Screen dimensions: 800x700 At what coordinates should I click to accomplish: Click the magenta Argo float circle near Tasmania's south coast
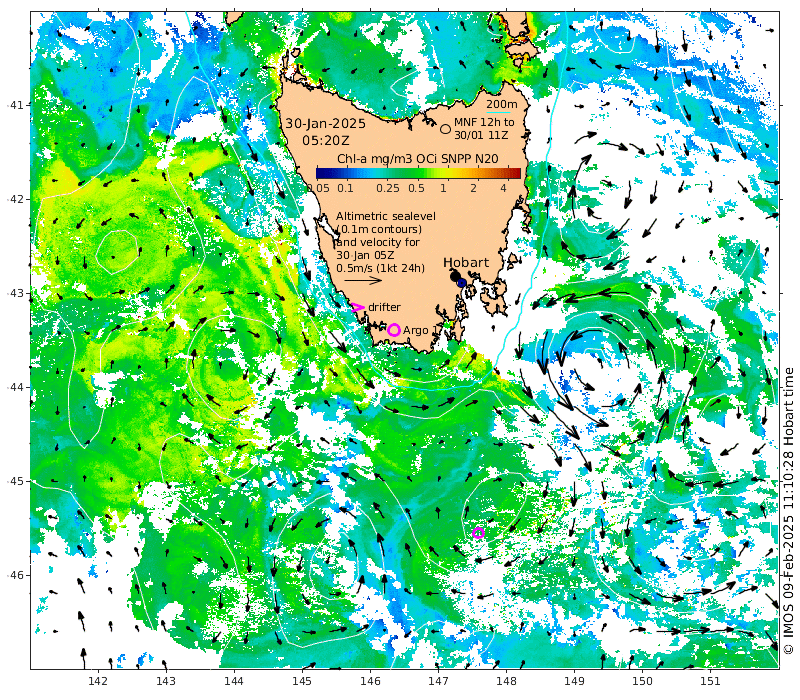click(393, 330)
